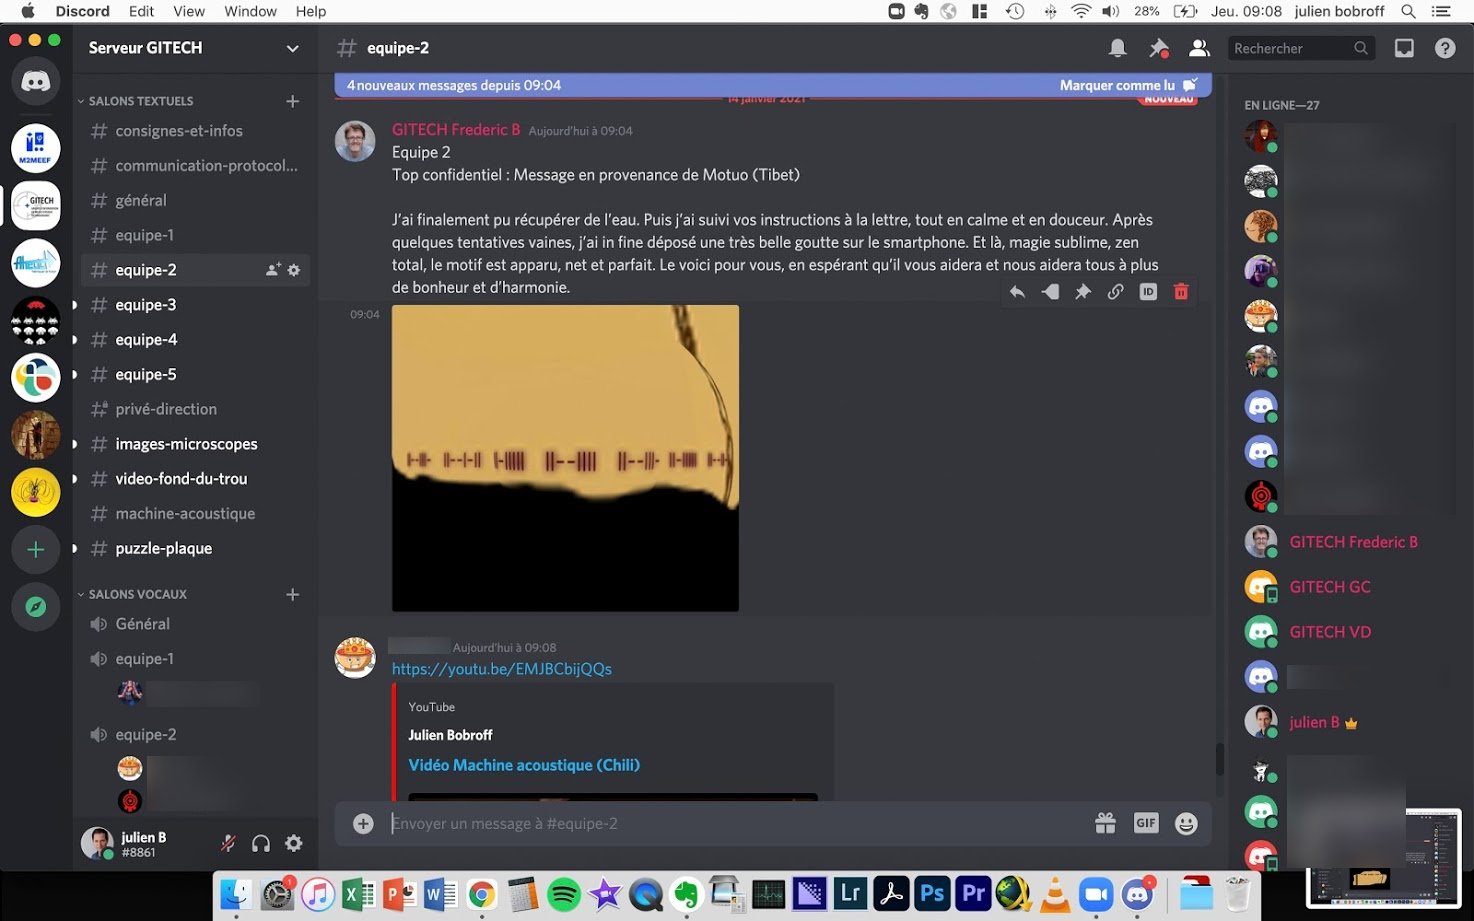The height and width of the screenshot is (921, 1474).
Task: Create text channel plus next to SALONS TEXTUELS
Action: coord(293,101)
